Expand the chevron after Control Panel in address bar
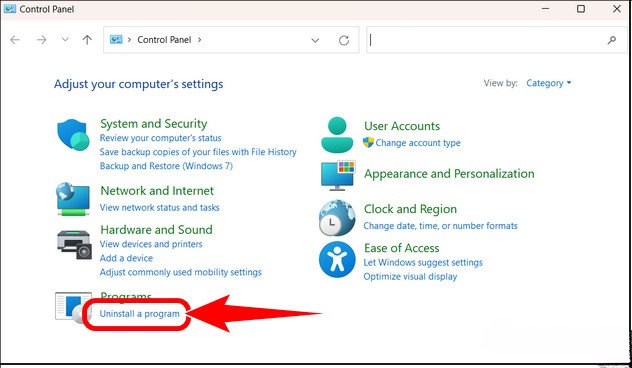 pos(200,40)
